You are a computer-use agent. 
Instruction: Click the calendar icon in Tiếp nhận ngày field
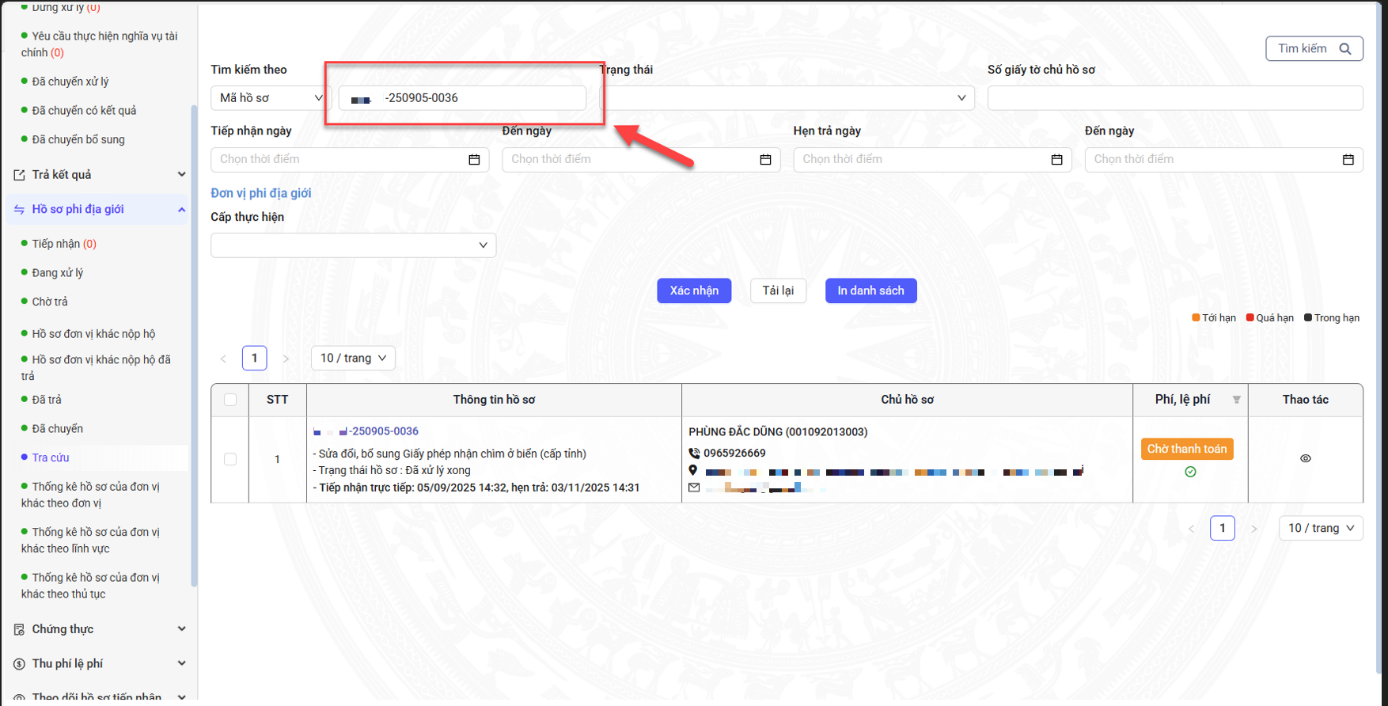[x=474, y=160]
